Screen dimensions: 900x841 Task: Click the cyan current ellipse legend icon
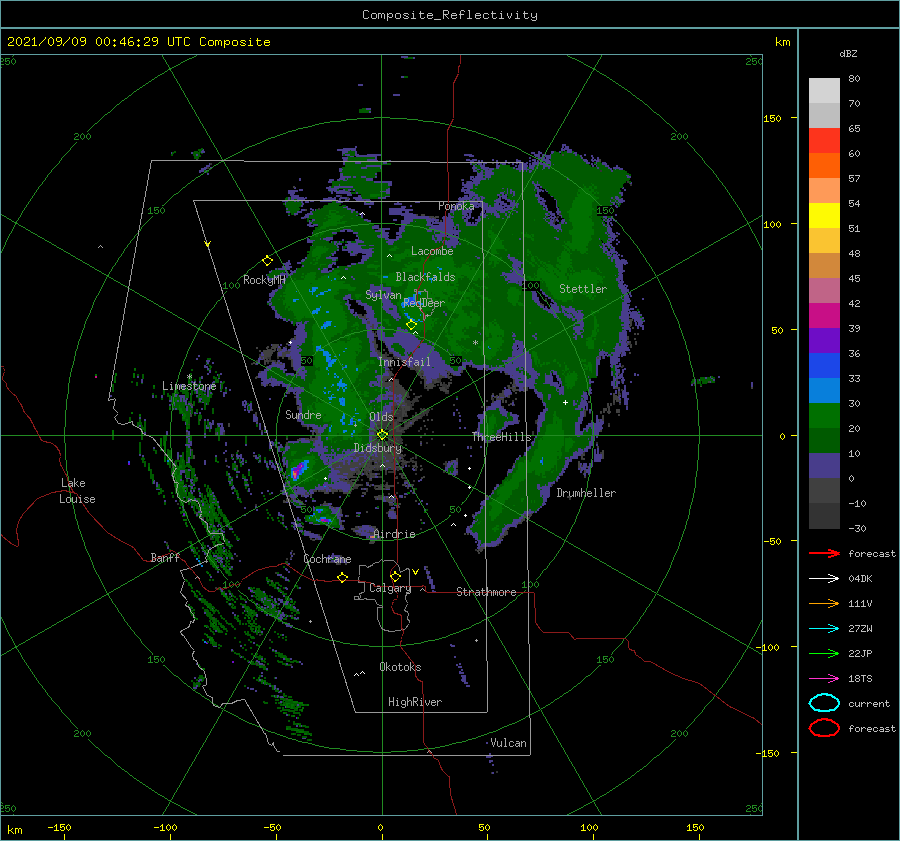pyautogui.click(x=824, y=703)
